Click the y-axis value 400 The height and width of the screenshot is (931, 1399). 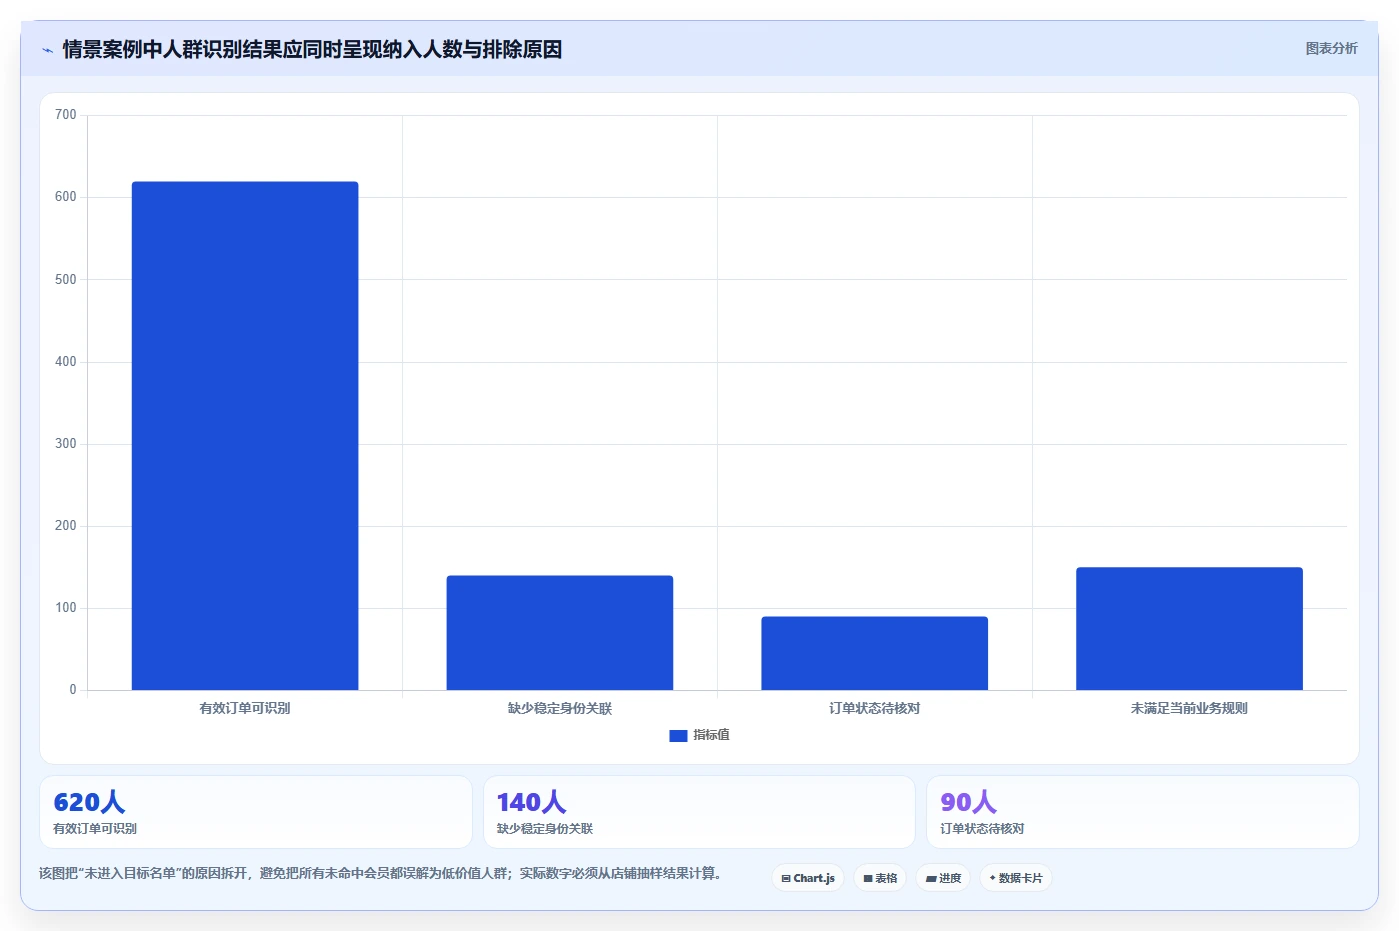tap(66, 361)
